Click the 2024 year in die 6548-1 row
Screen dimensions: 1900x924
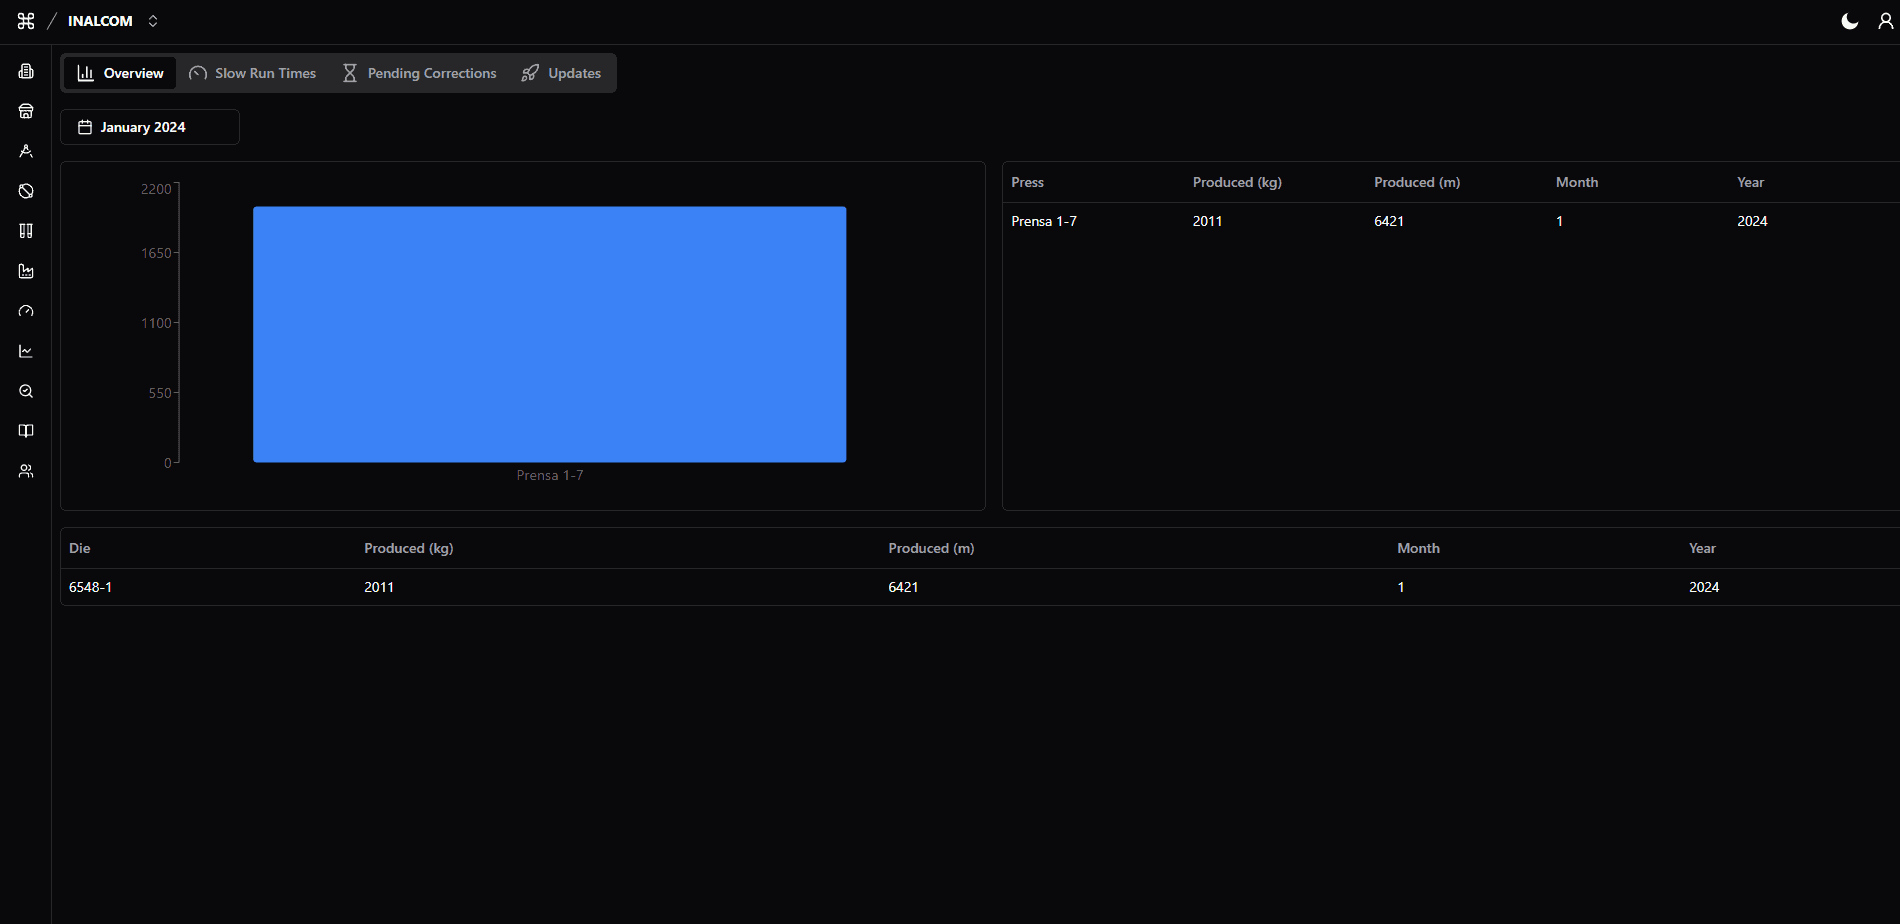pos(1704,587)
